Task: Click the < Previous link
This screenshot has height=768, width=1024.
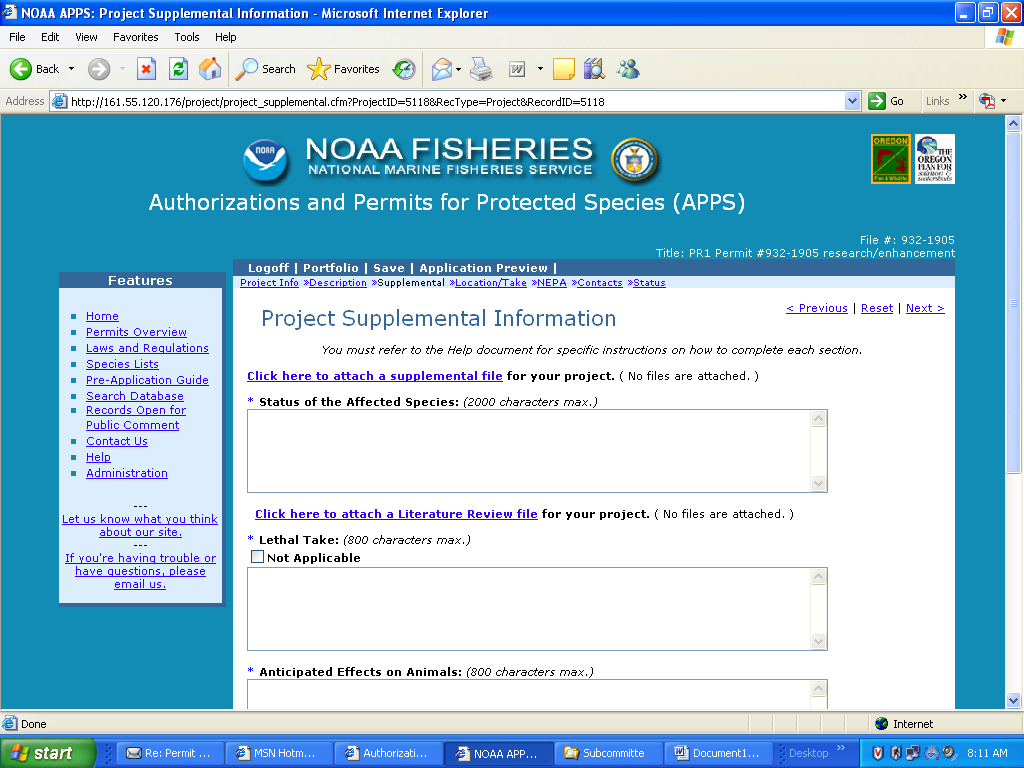Action: 816,308
